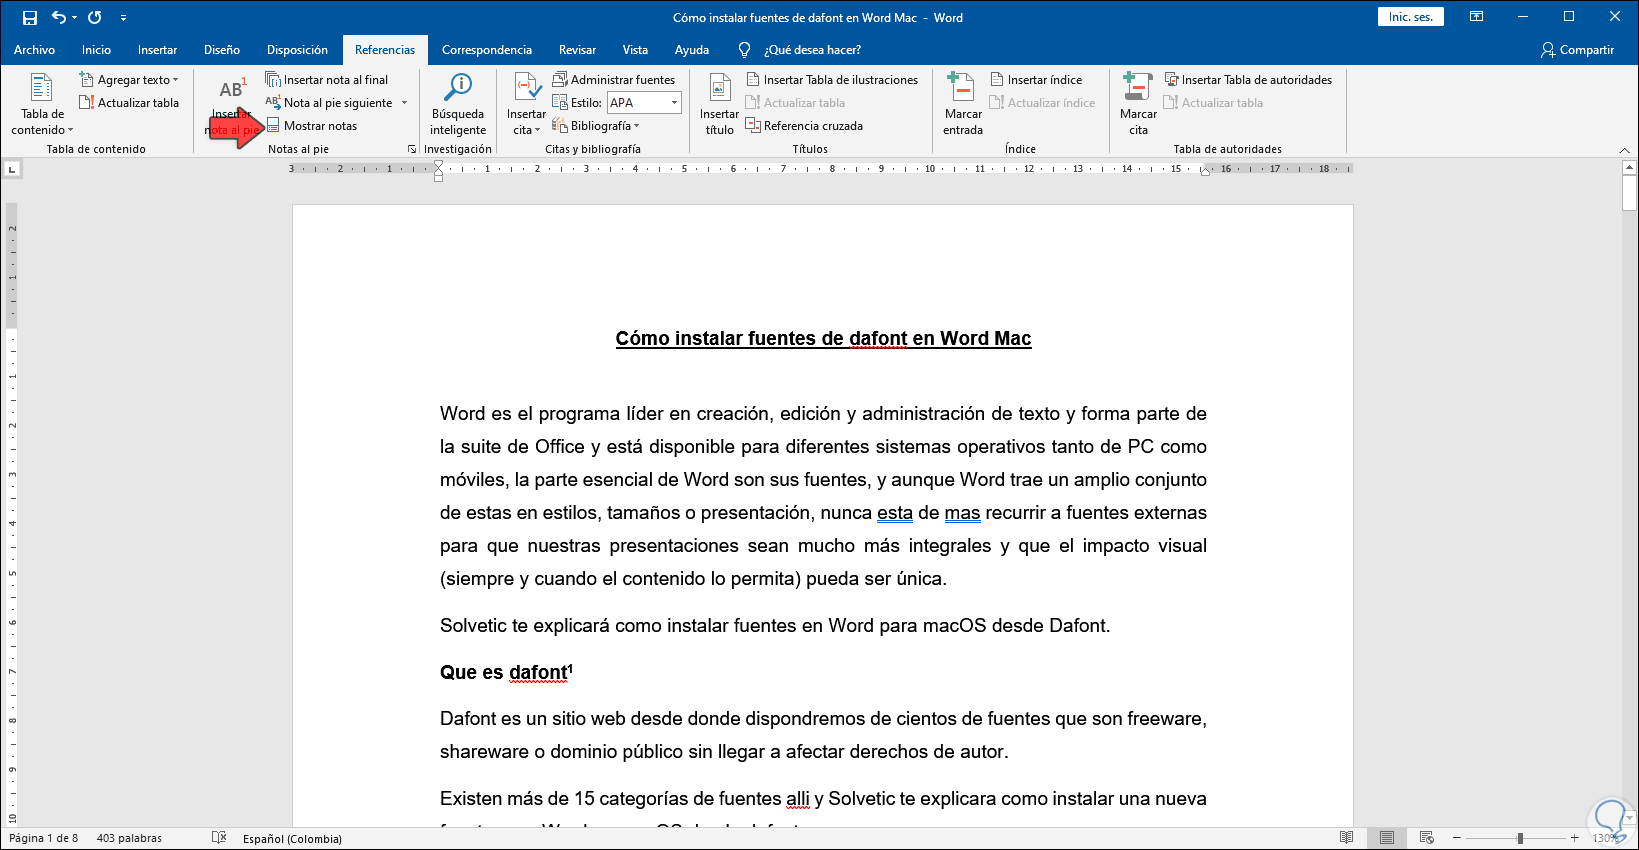
Task: Expand the Agregar texto menu
Action: tap(129, 80)
